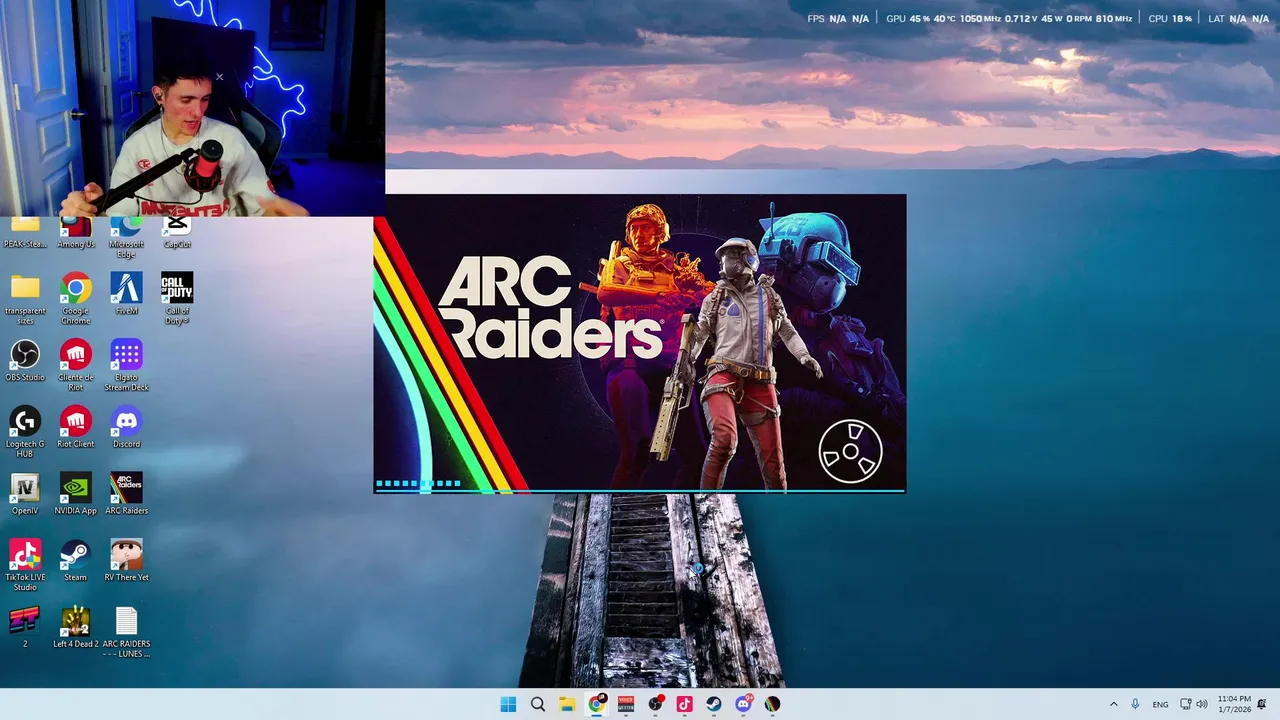Launch Among Us from the desktop

(76, 234)
